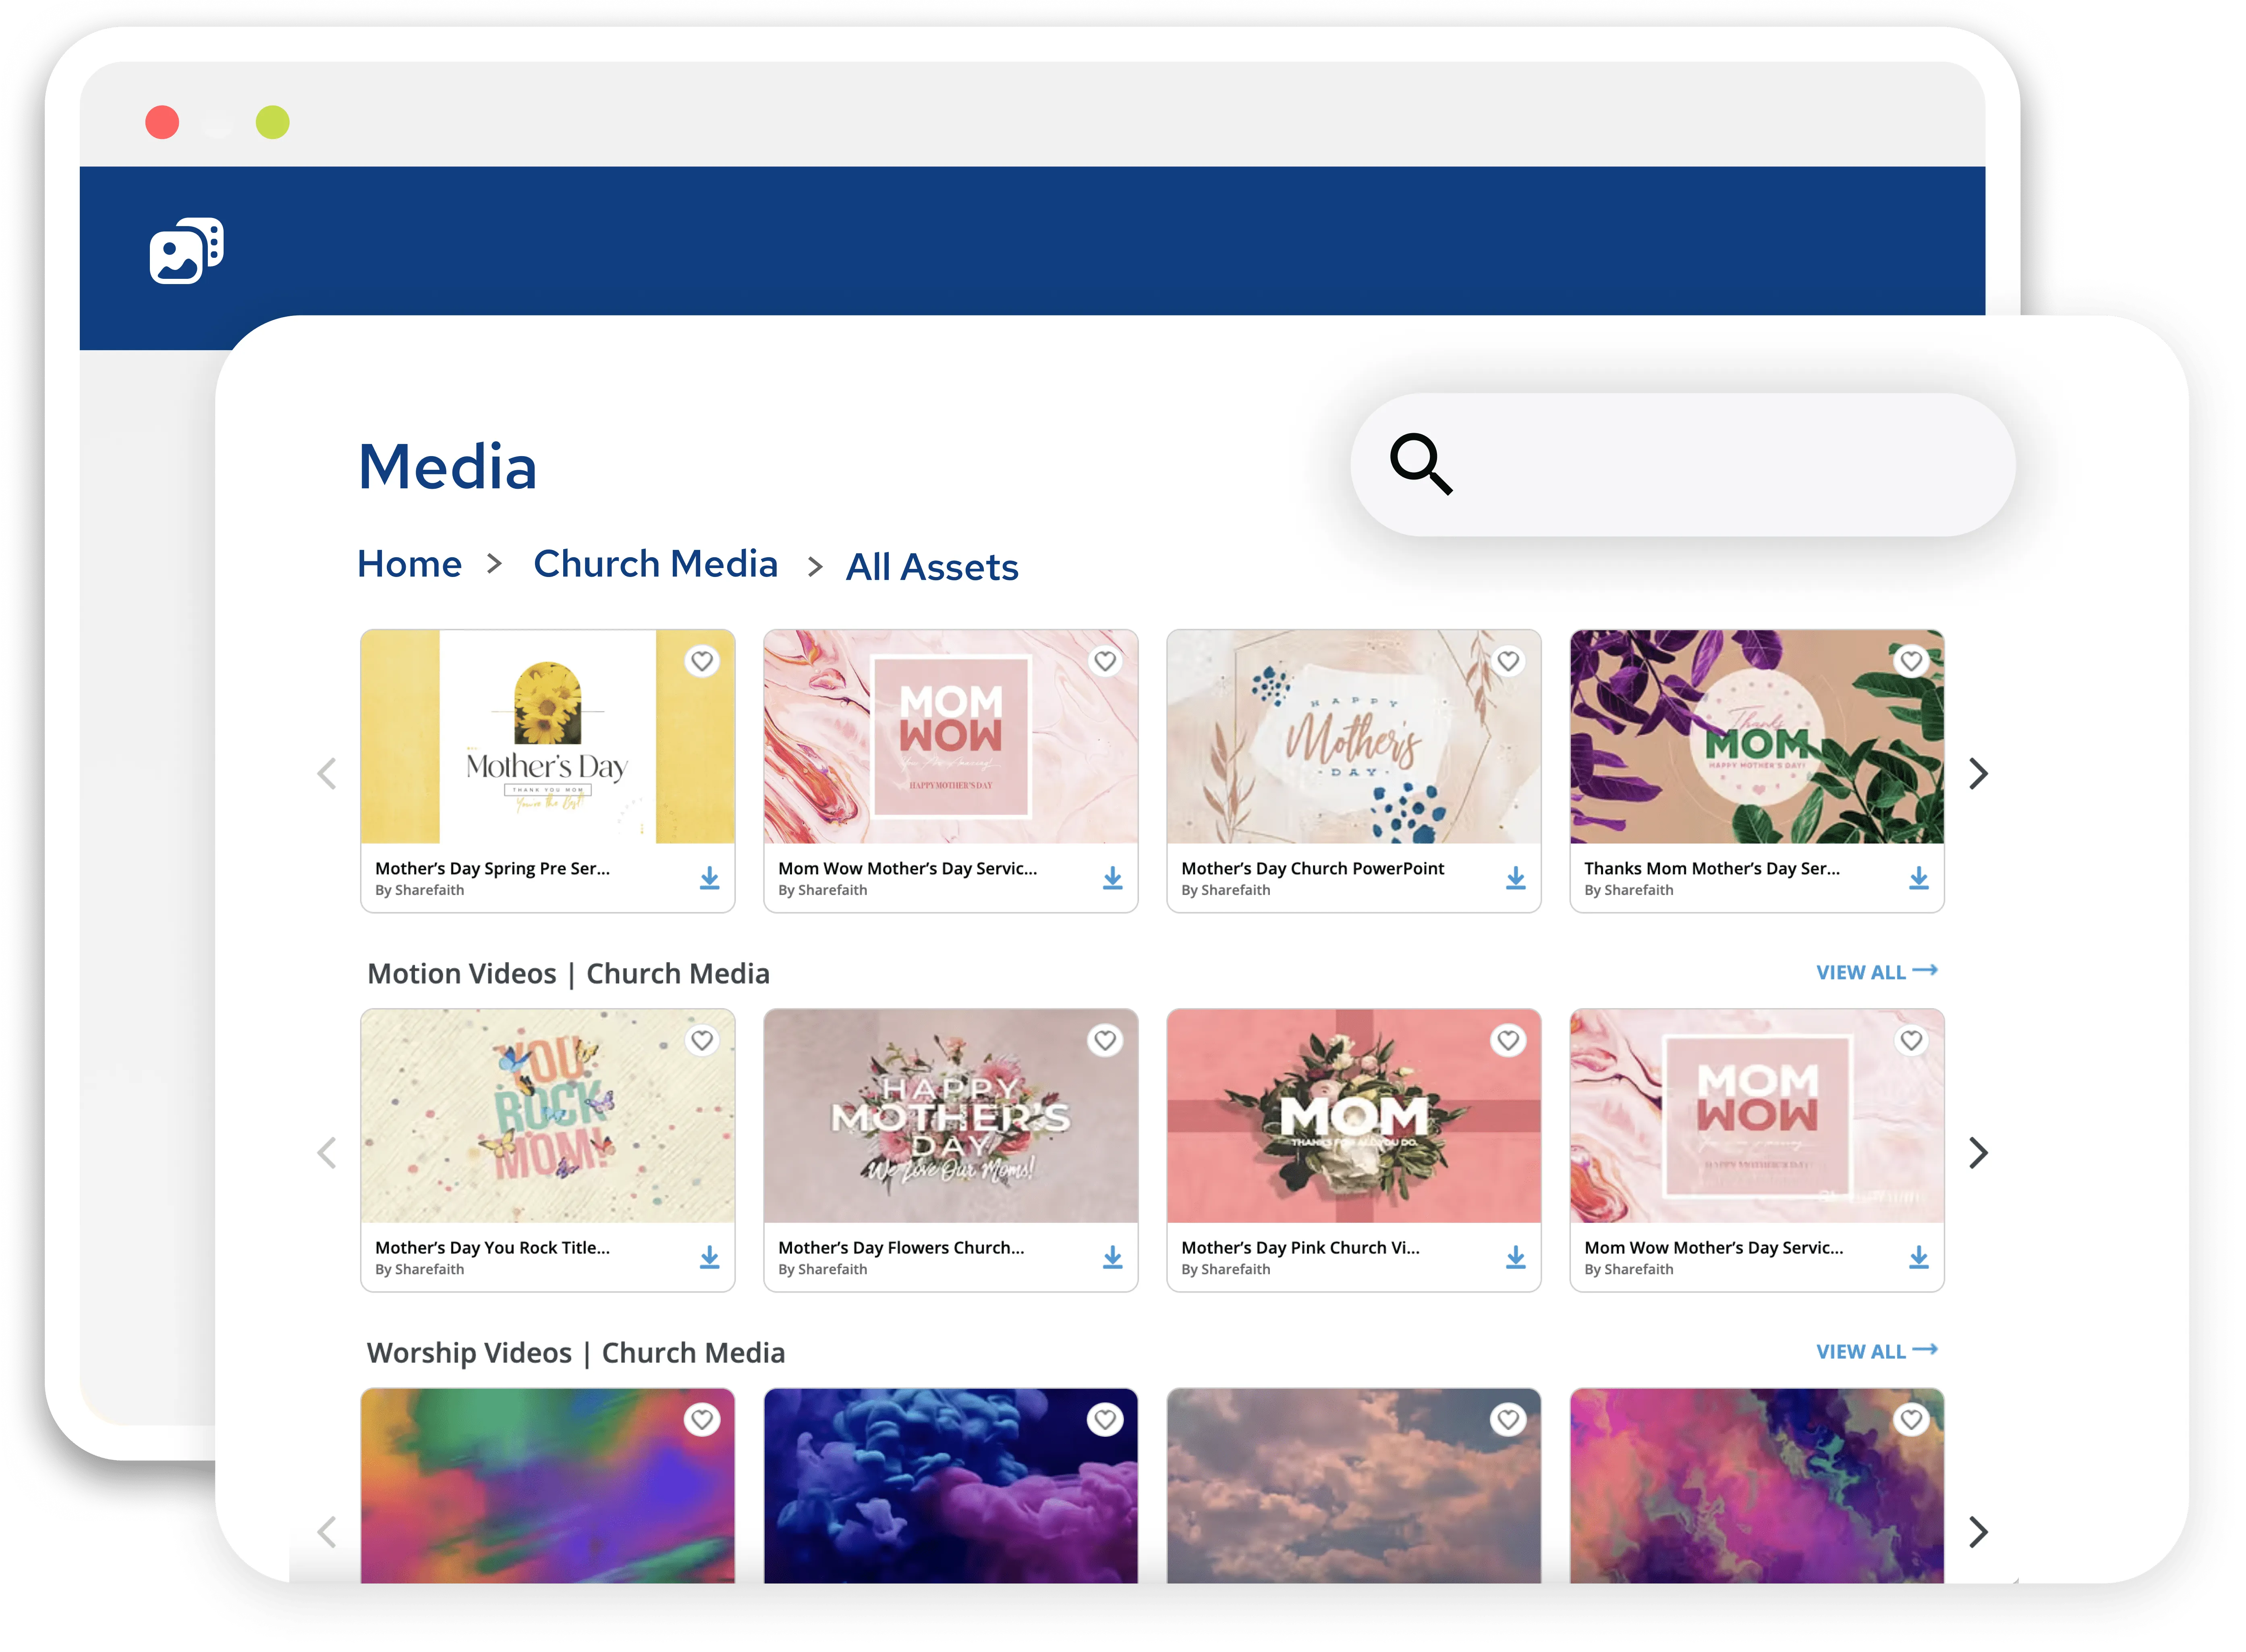Viewport: 2246px width, 1652px height.
Task: Favorite the magenta marble worship video
Action: [1911, 1419]
